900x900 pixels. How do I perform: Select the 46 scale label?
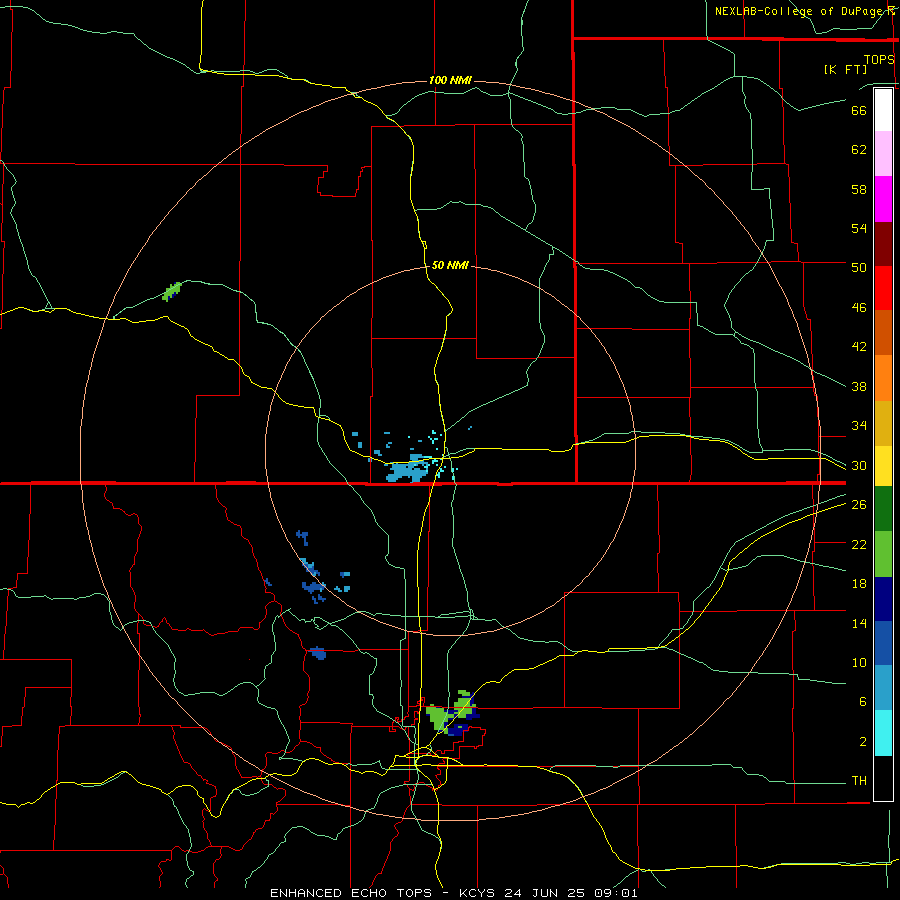[x=859, y=308]
